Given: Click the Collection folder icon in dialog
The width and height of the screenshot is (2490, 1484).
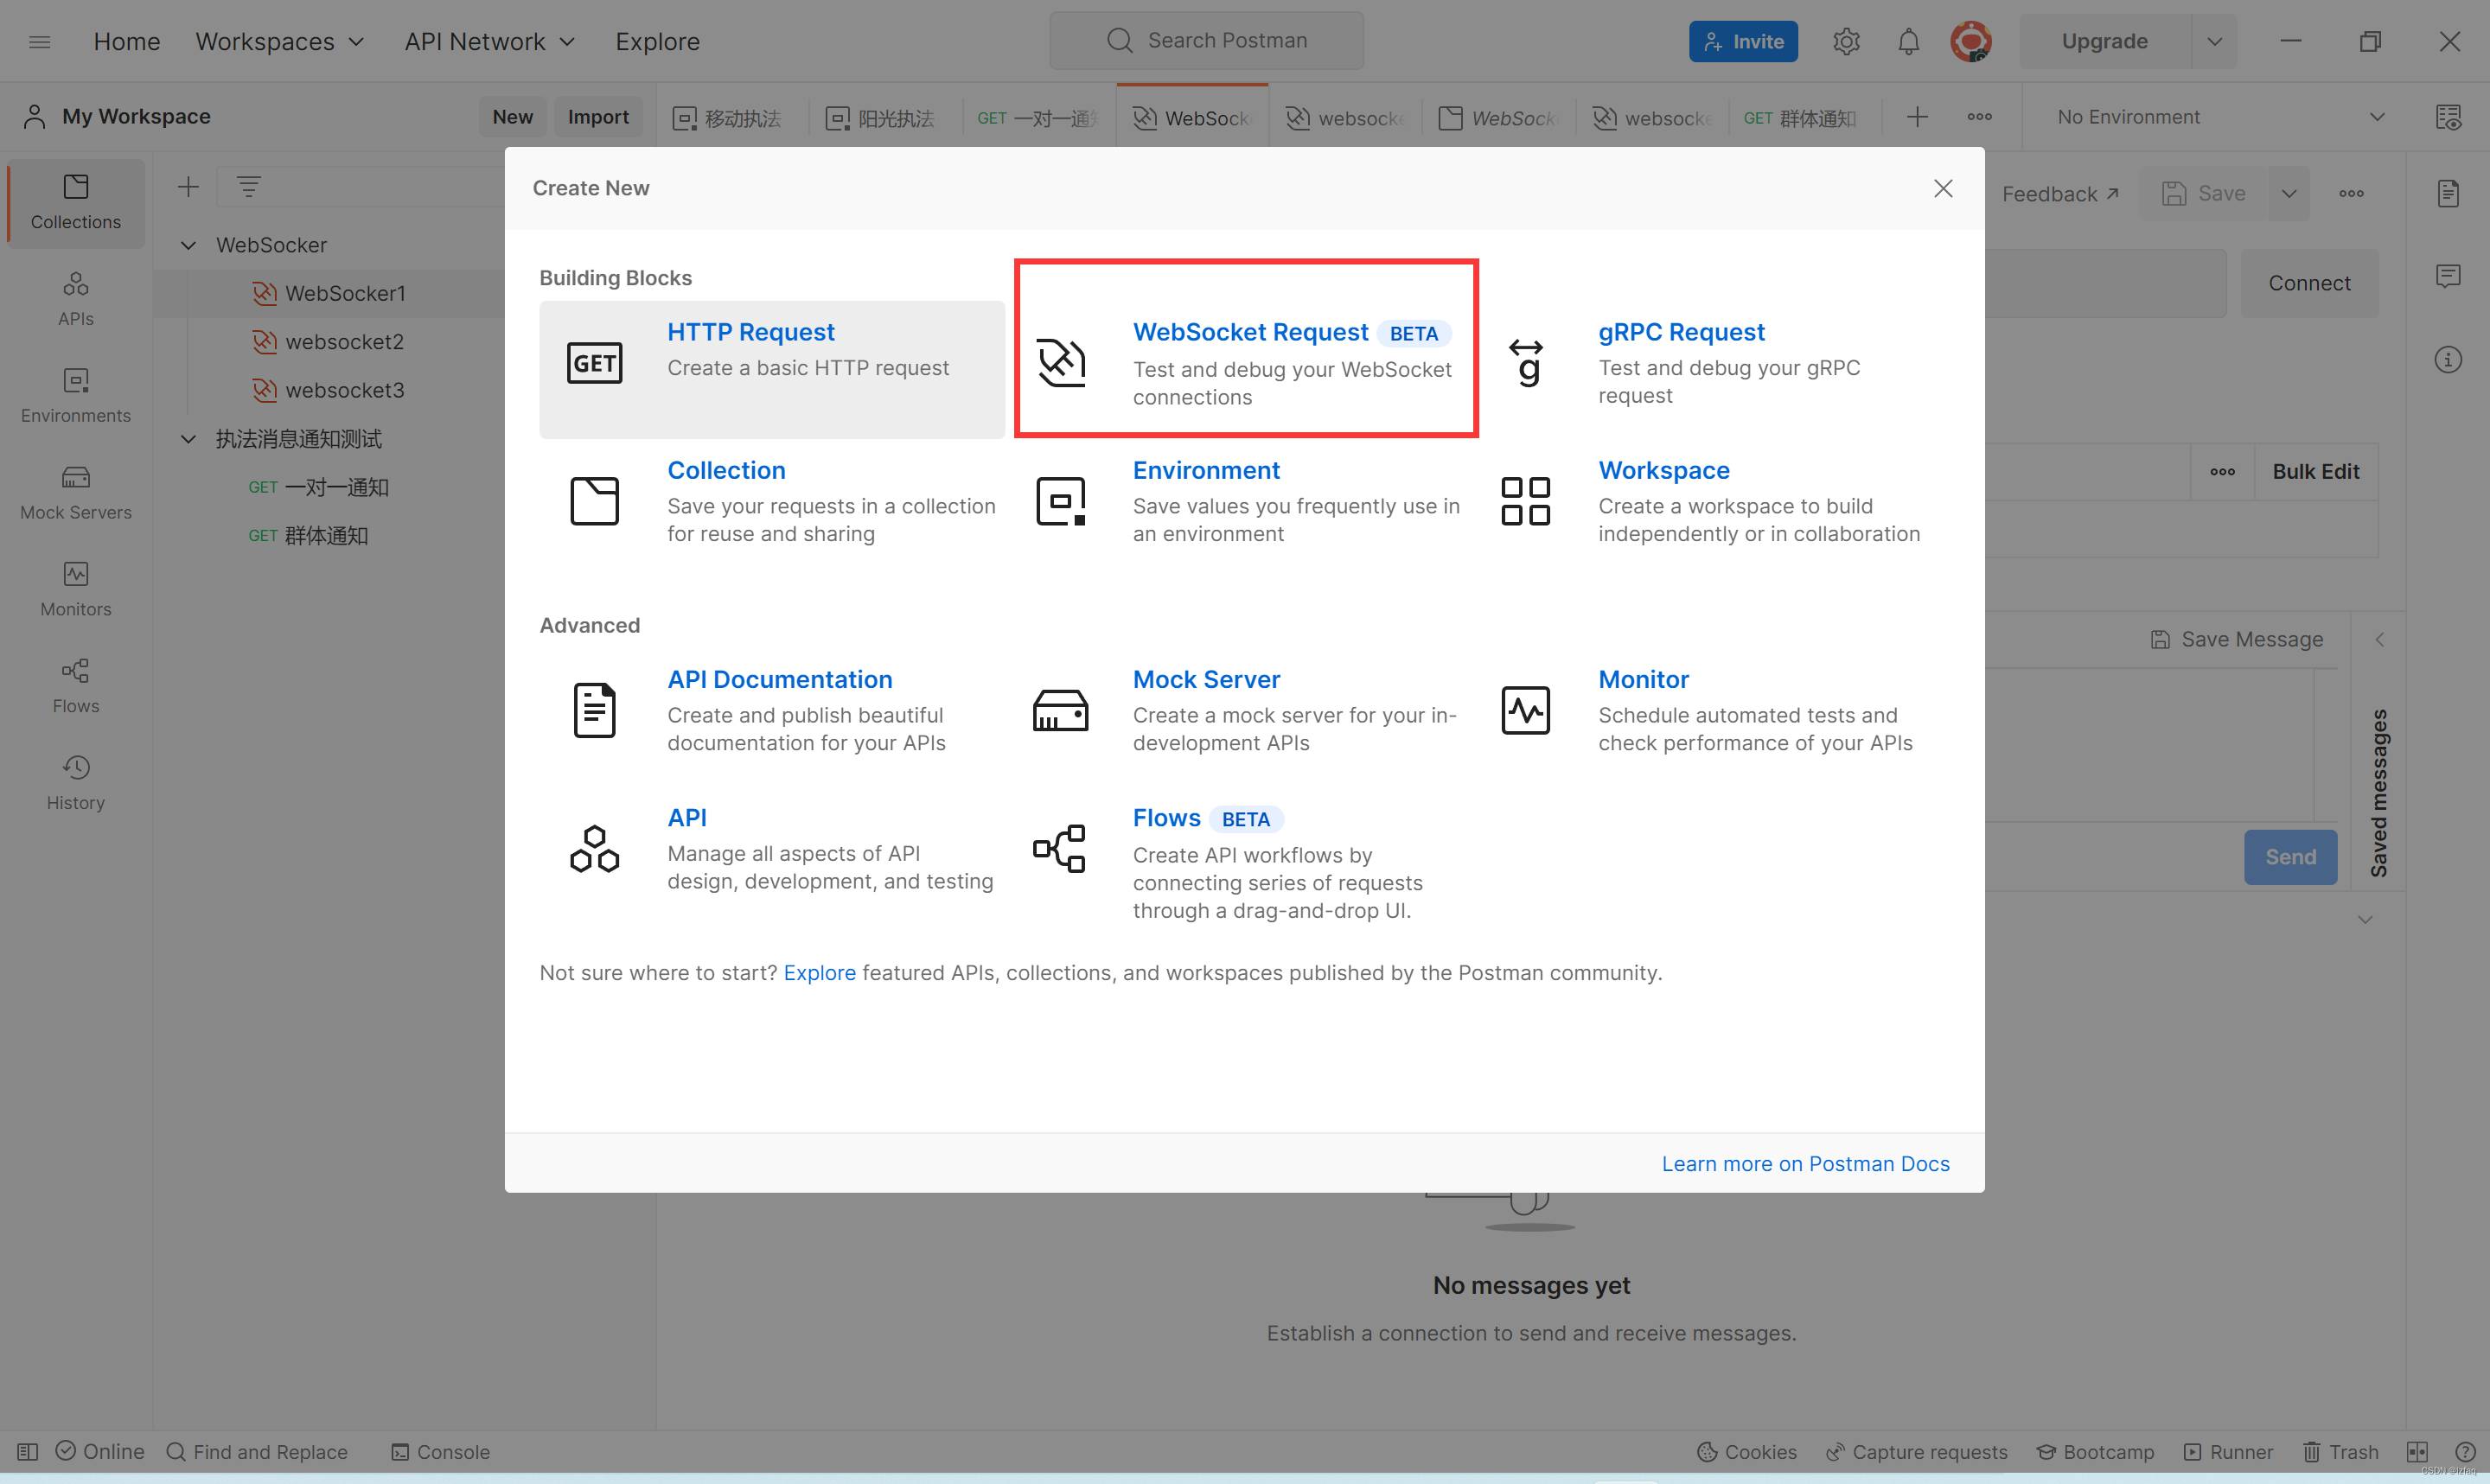Looking at the screenshot, I should (594, 500).
